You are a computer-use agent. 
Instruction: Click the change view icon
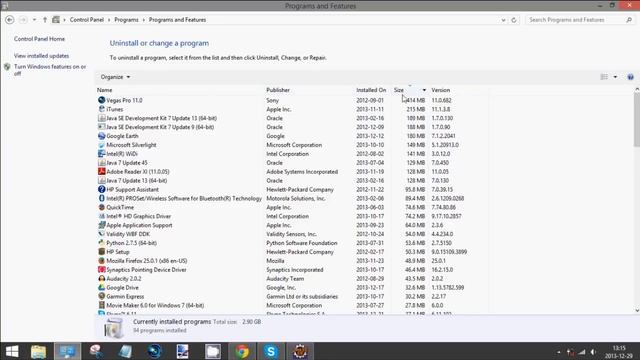point(604,77)
